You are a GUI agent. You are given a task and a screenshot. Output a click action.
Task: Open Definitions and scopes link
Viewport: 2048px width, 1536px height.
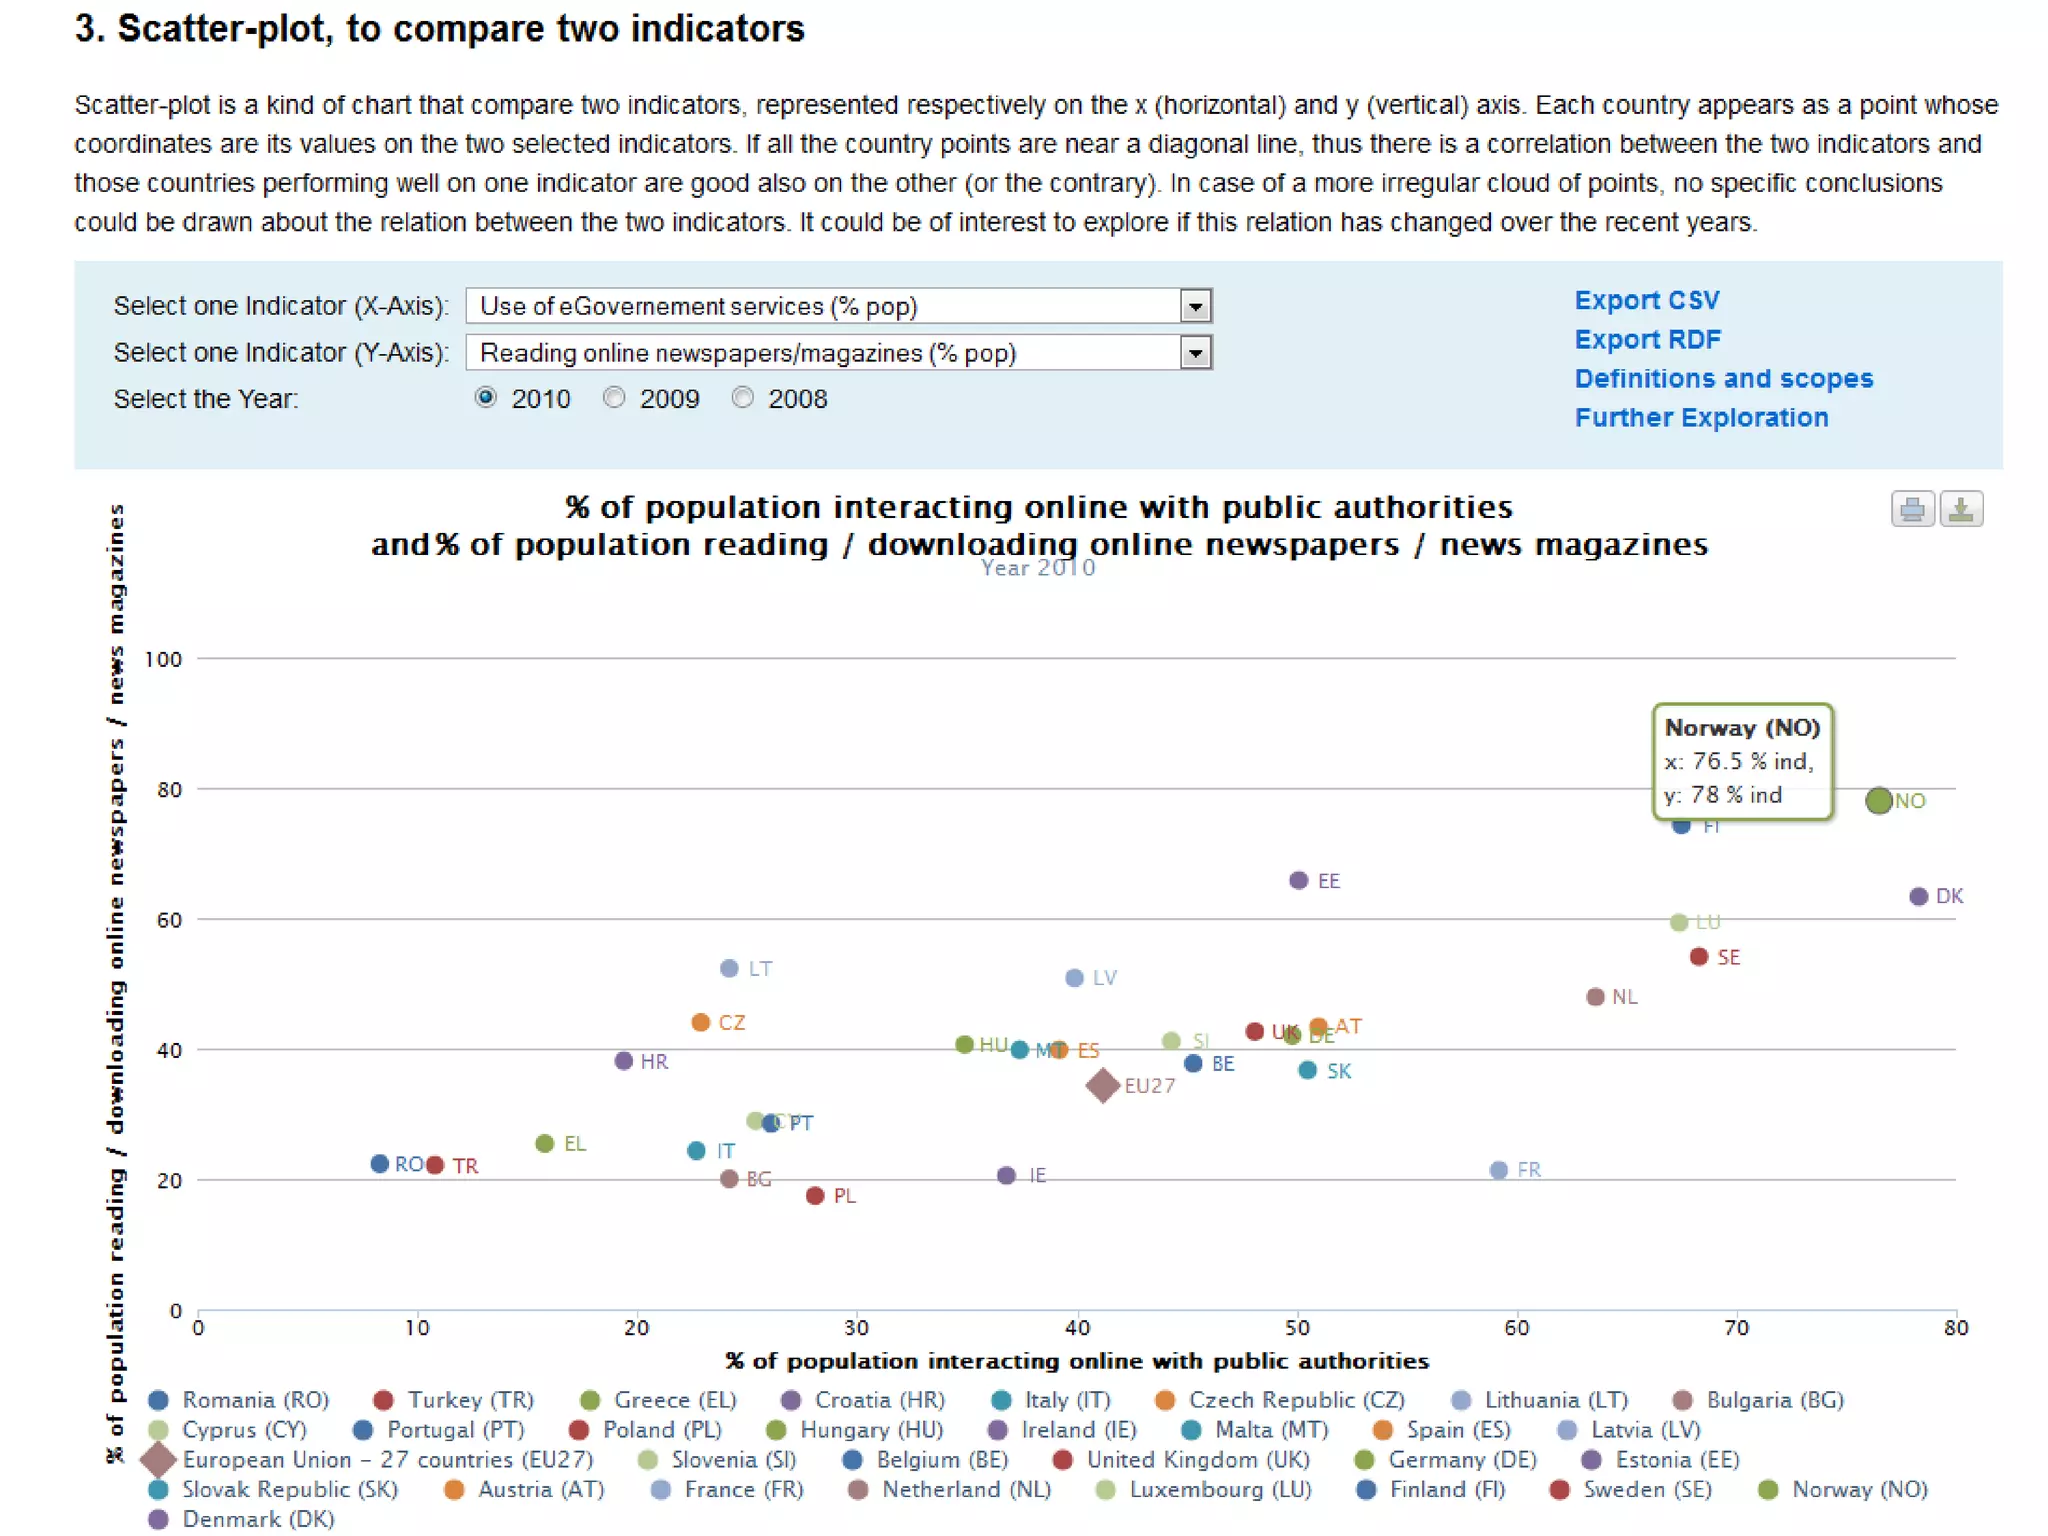coord(1723,378)
